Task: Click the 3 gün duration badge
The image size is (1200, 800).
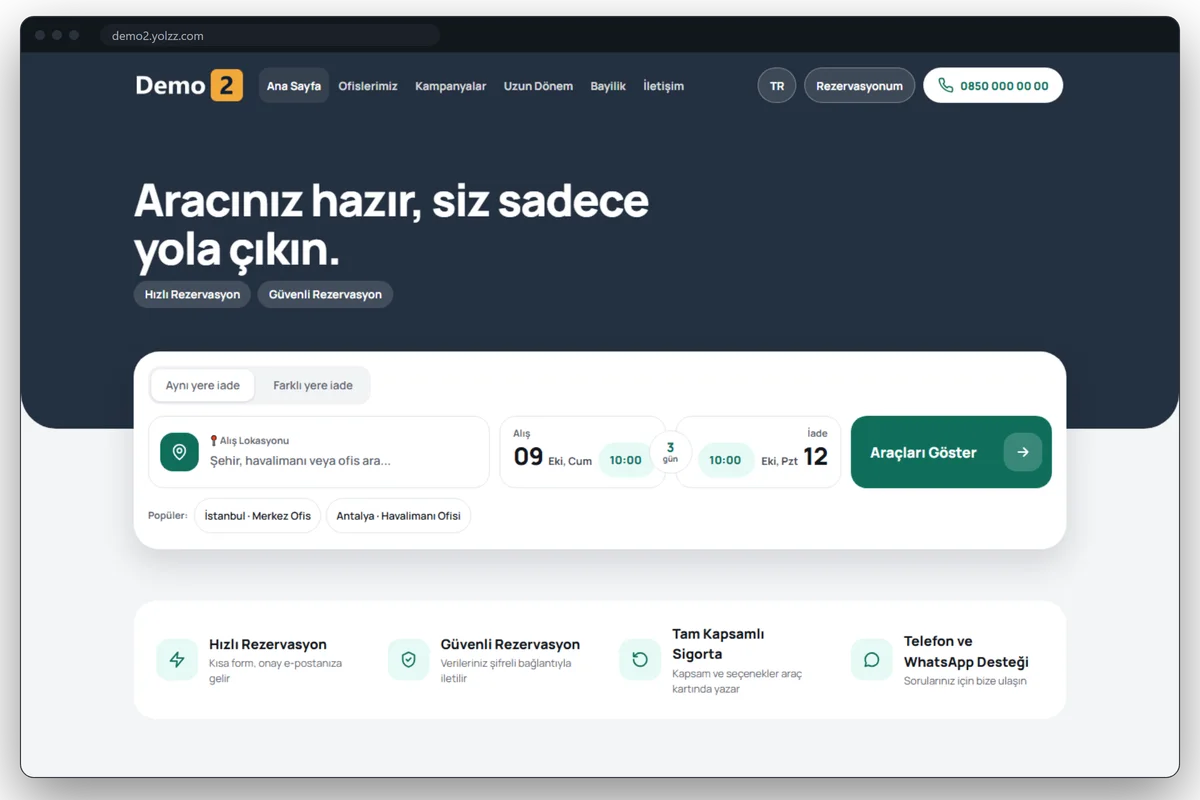Action: 670,452
